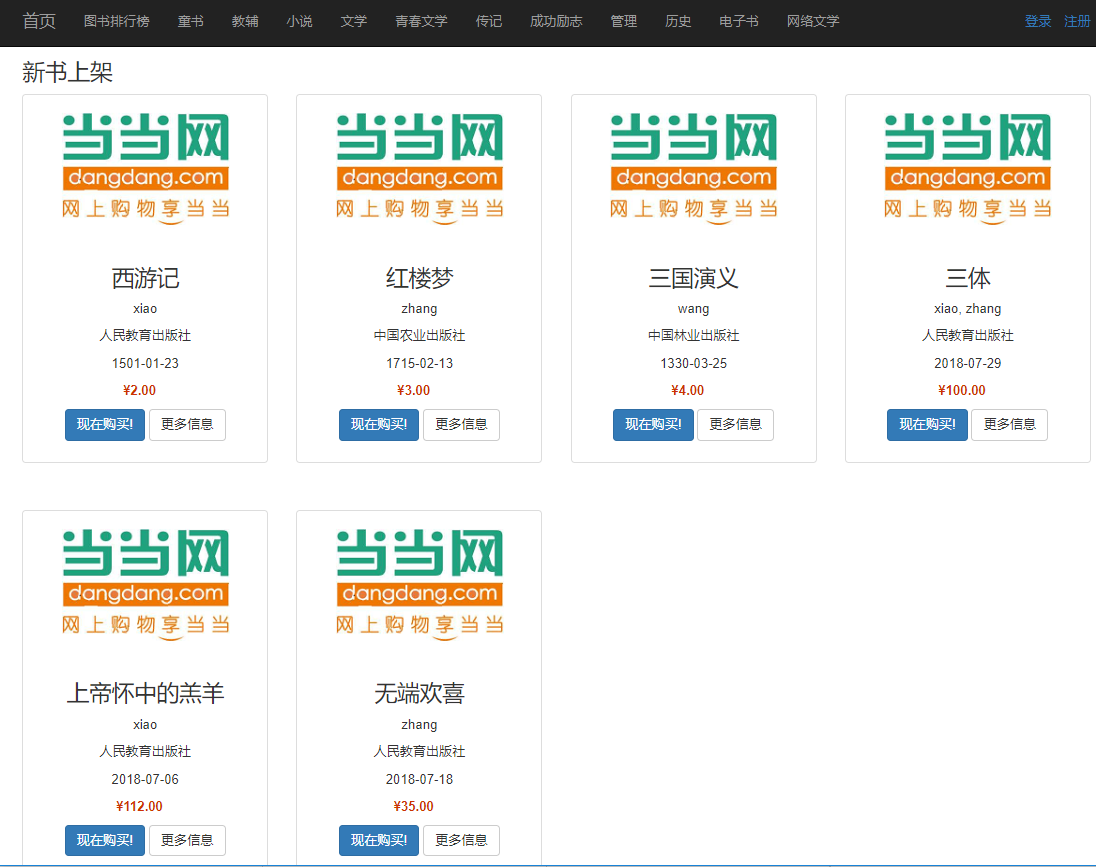Click the cover image of 三国演义
The image size is (1096, 867).
693,169
